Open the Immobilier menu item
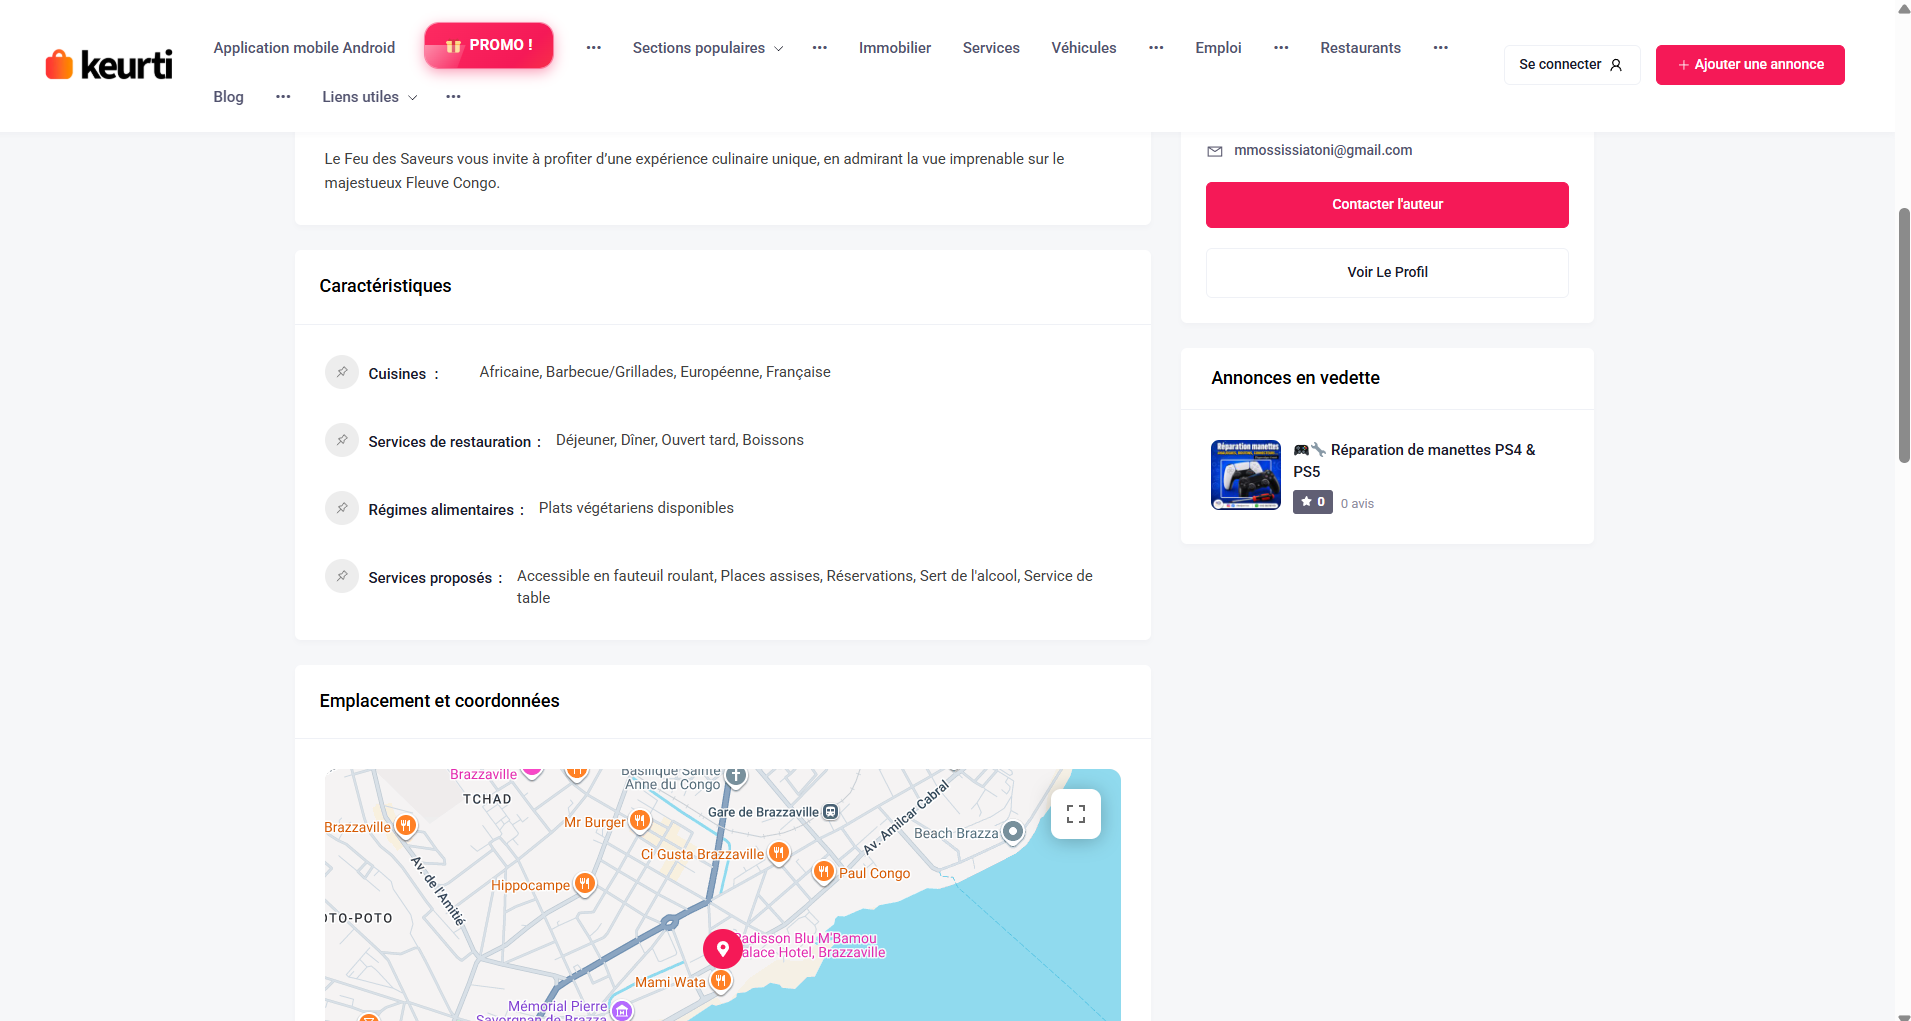The width and height of the screenshot is (1911, 1021). (895, 48)
